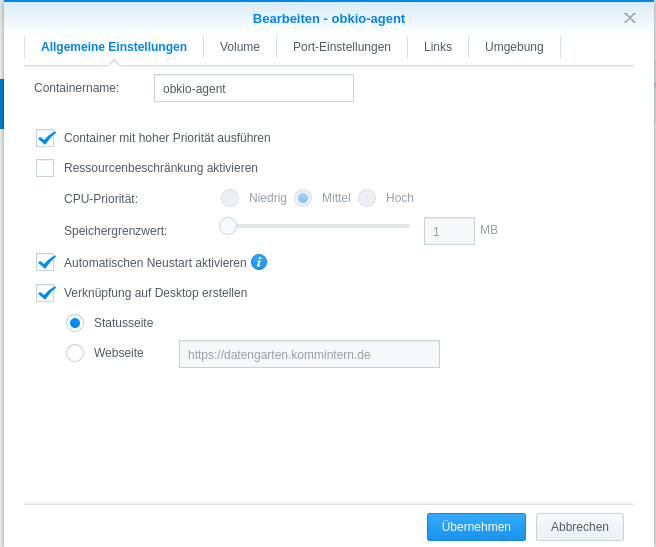The width and height of the screenshot is (656, 547).
Task: Close the Bearbeiten dialog with the X icon
Action: pos(630,18)
